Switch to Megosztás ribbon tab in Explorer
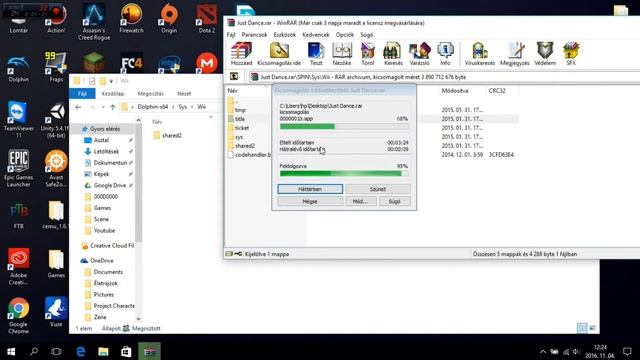Screen dimensions: 640x360 pos(150,93)
